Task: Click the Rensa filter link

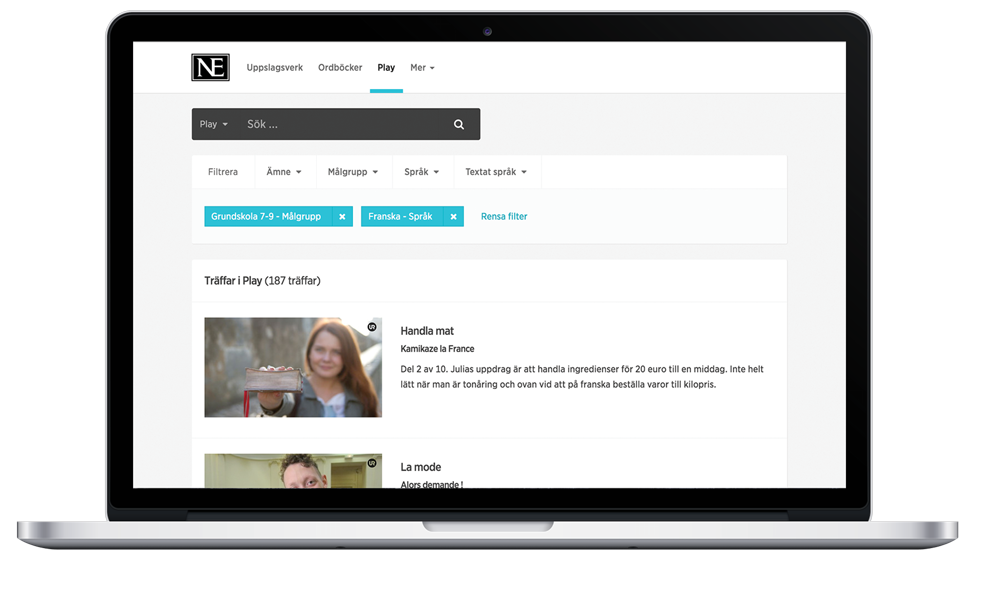Action: tap(504, 217)
